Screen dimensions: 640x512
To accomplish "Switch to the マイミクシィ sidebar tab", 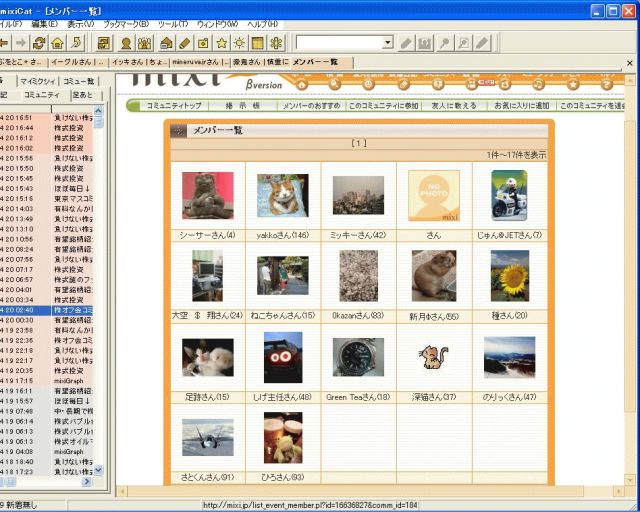I will [x=37, y=81].
